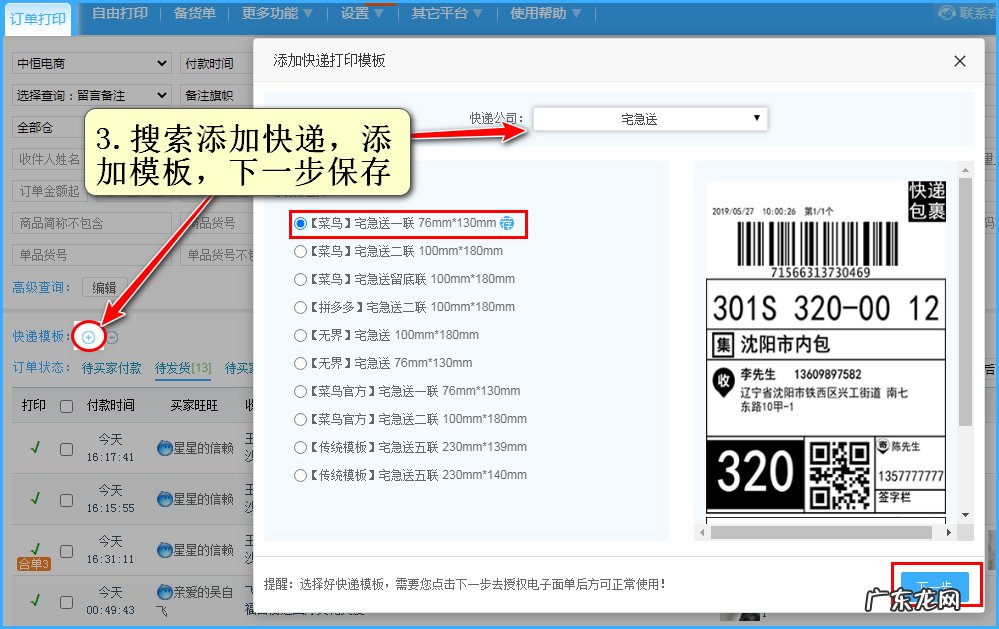Click the Wangwang icon next to 亲爱的吴自飞
Screen dimensions: 999x629
163,591
